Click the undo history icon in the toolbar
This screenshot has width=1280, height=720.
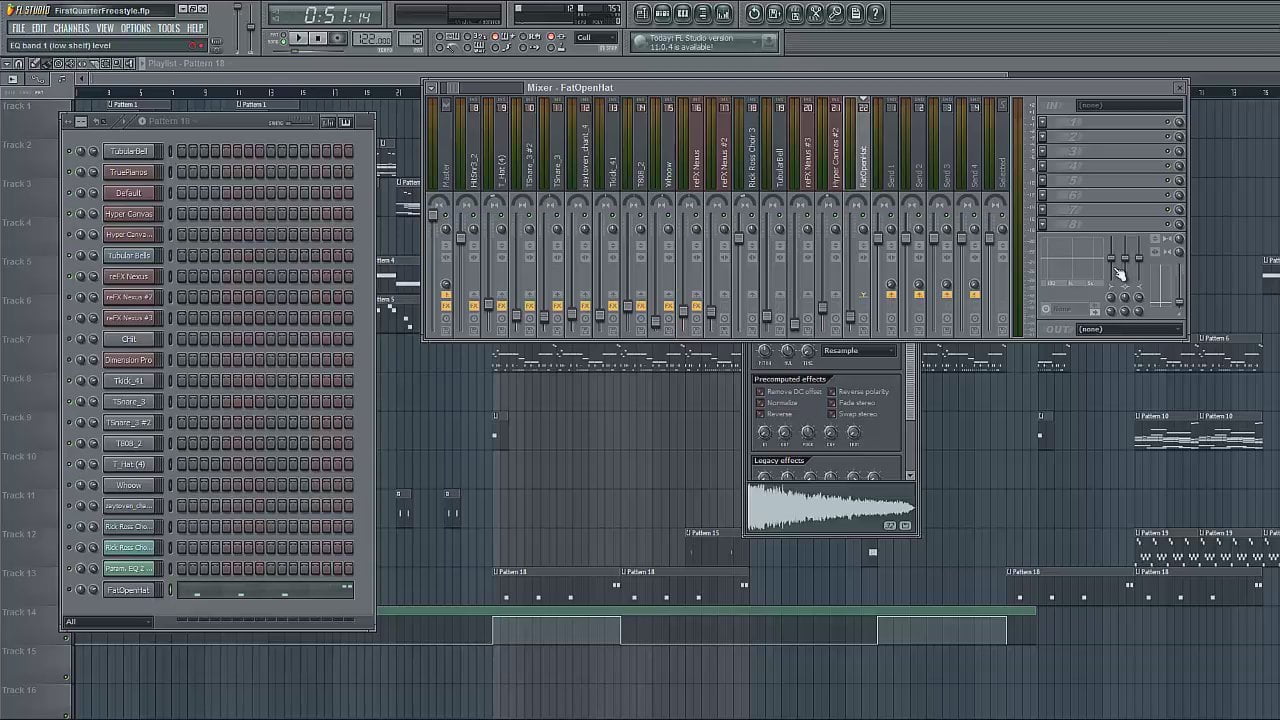click(x=755, y=13)
